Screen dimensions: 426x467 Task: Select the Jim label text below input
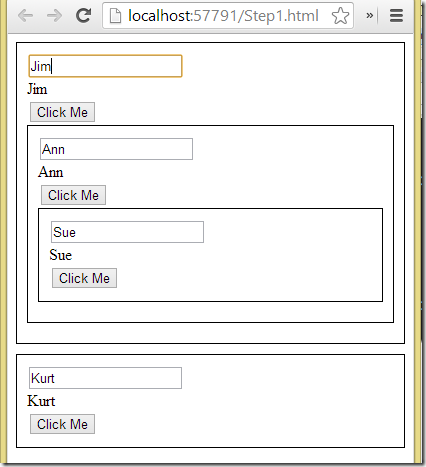click(37, 89)
